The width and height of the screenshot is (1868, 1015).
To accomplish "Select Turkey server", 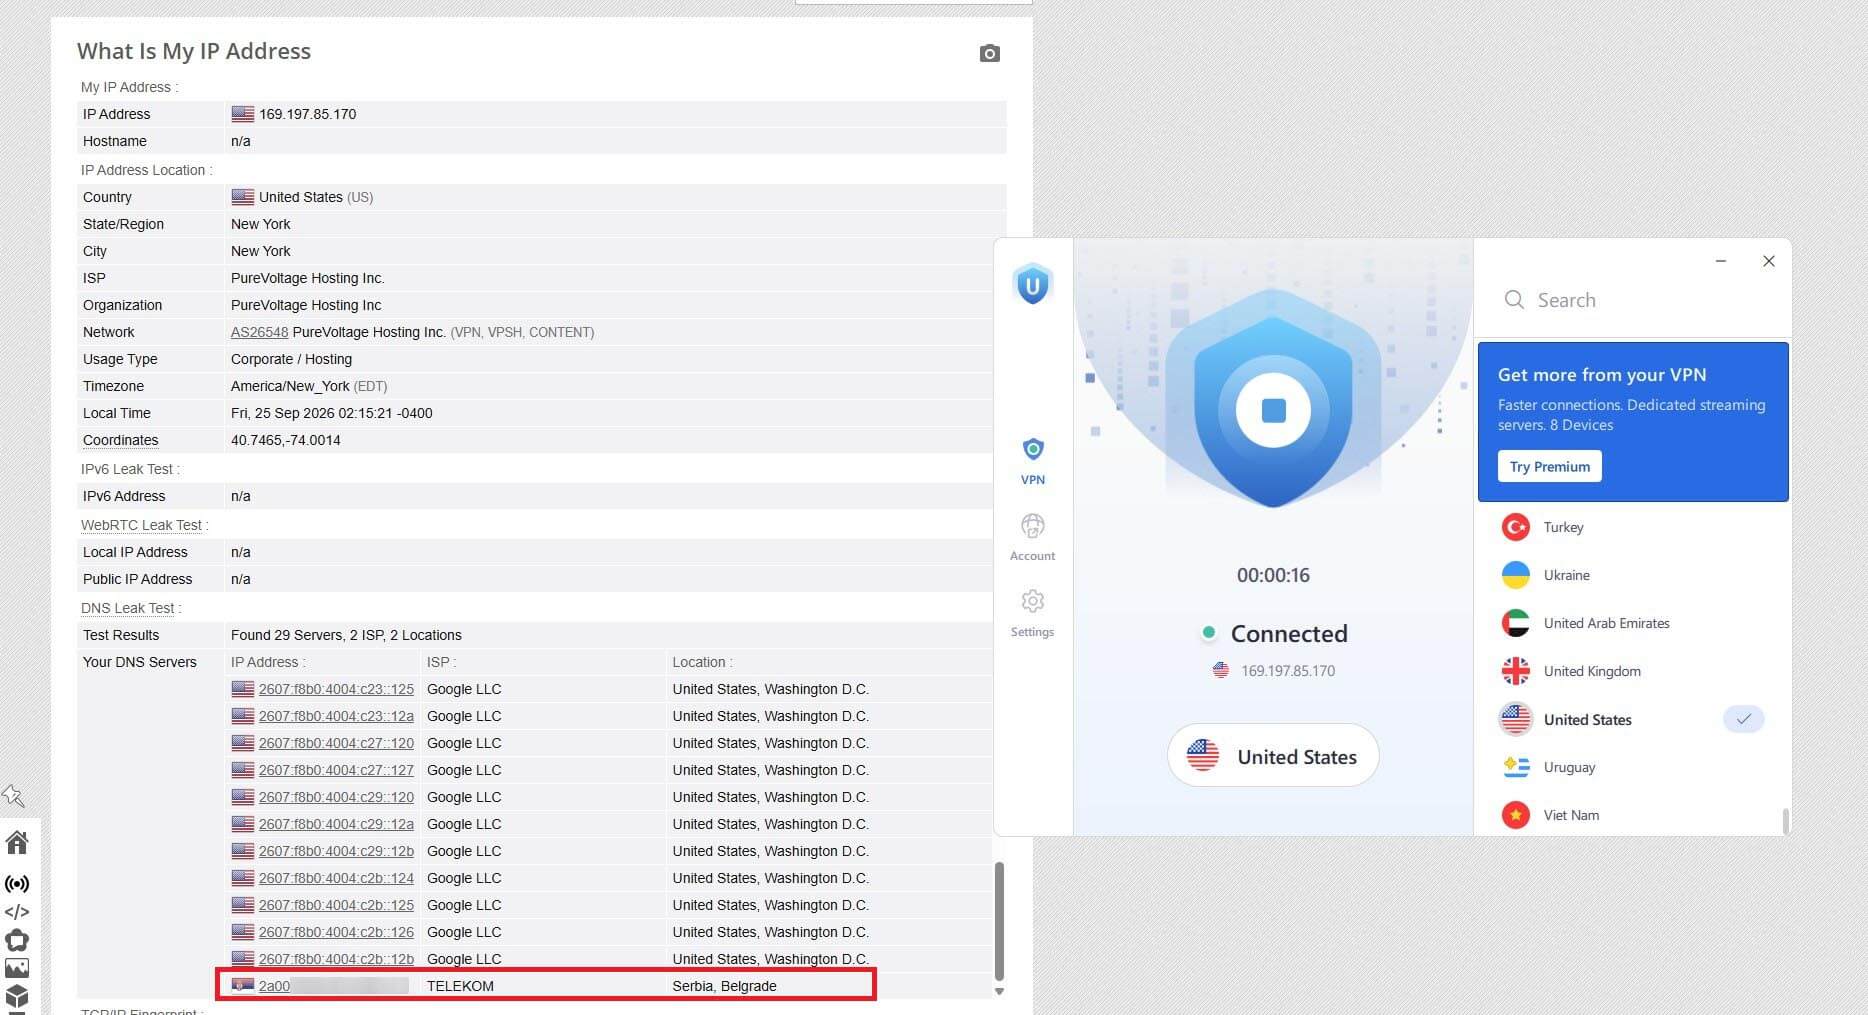I will coord(1633,527).
